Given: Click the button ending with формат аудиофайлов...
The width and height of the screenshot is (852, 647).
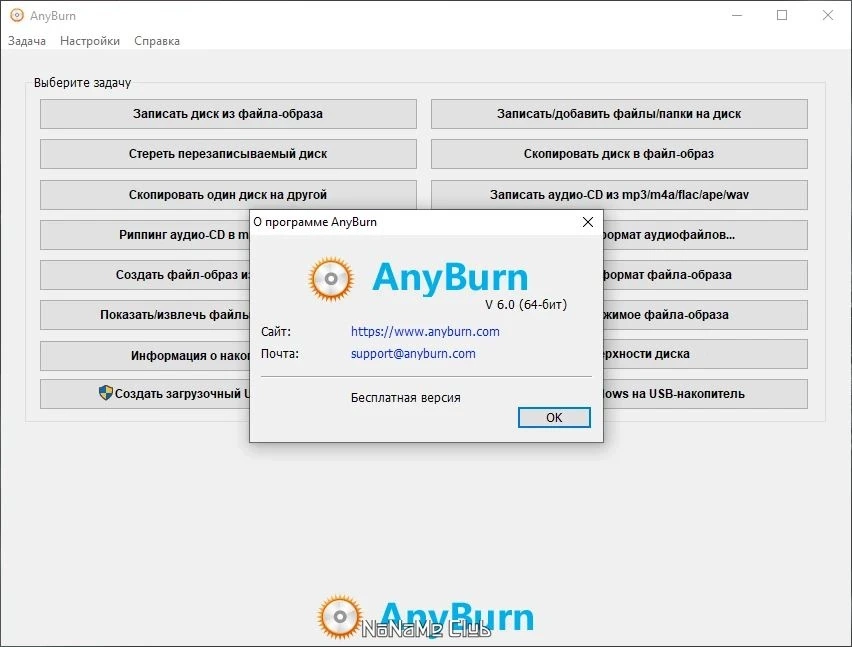Looking at the screenshot, I should pyautogui.click(x=705, y=235).
